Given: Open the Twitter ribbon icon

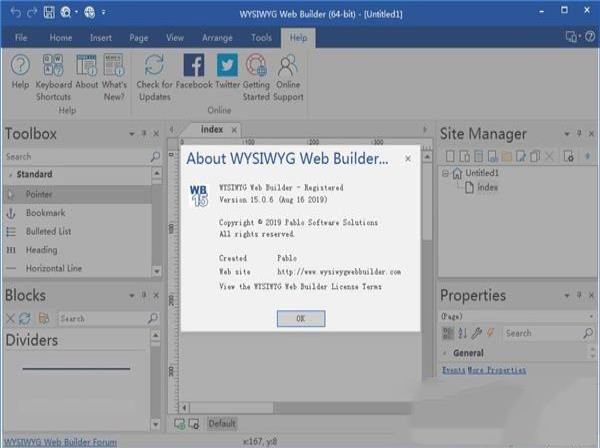Looking at the screenshot, I should 227,71.
